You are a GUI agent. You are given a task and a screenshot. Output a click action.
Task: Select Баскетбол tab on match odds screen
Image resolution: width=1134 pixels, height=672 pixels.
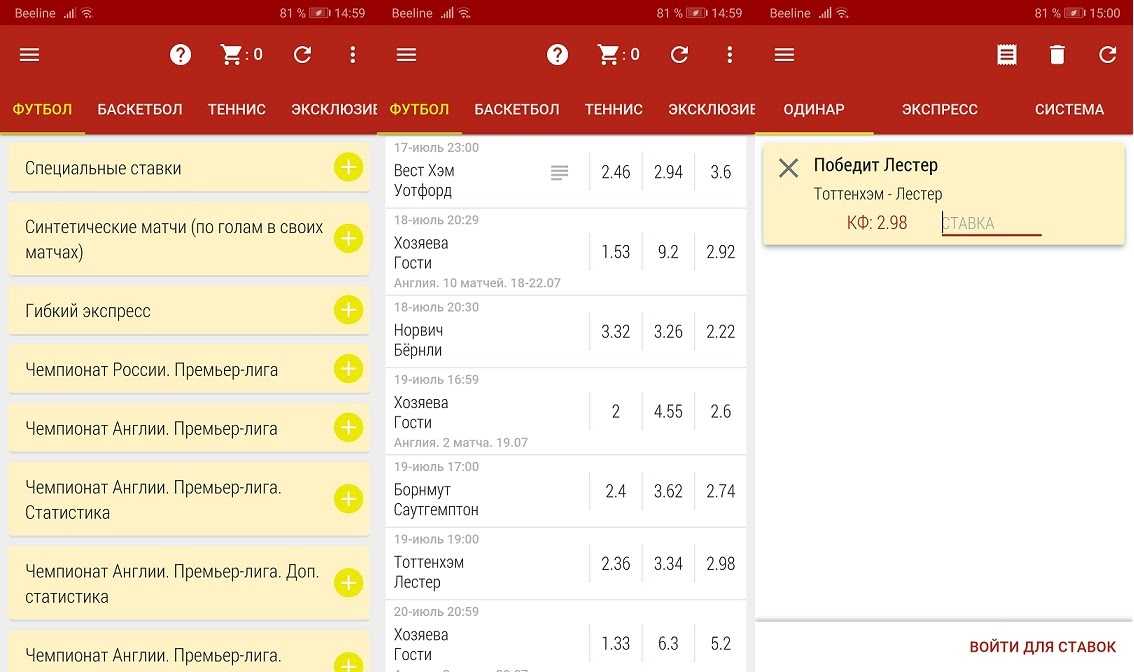(516, 109)
